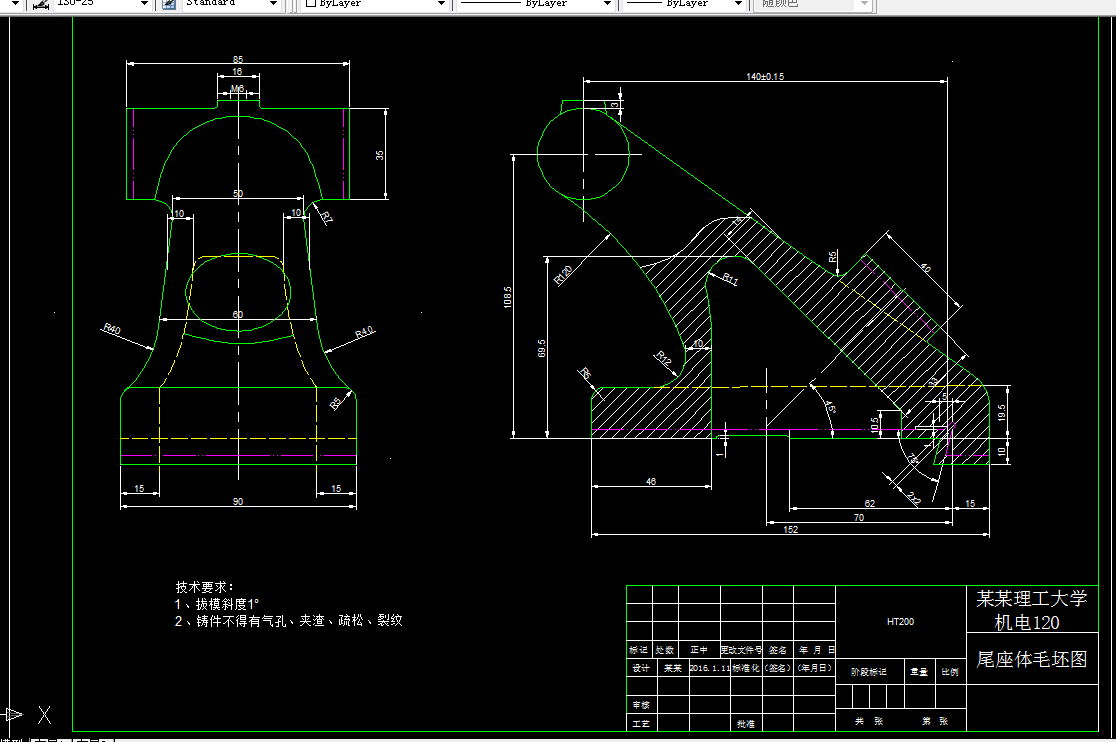
Task: Click the 审核 cell in title block
Action: (x=641, y=705)
